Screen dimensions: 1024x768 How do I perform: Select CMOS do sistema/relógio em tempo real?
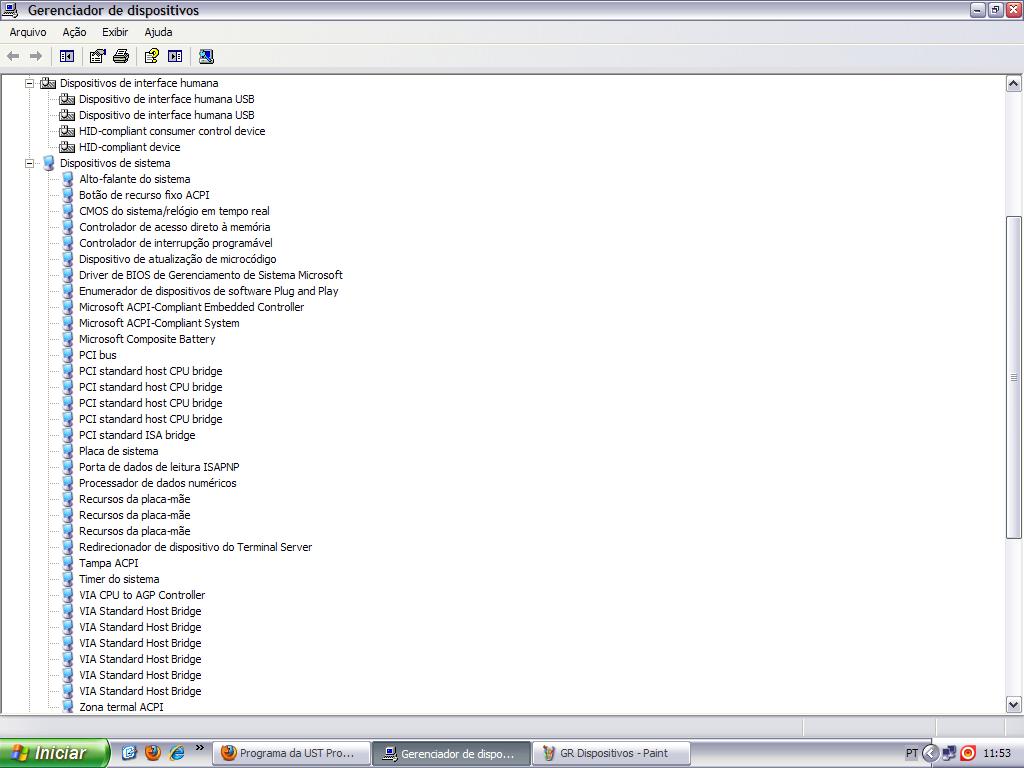[174, 211]
